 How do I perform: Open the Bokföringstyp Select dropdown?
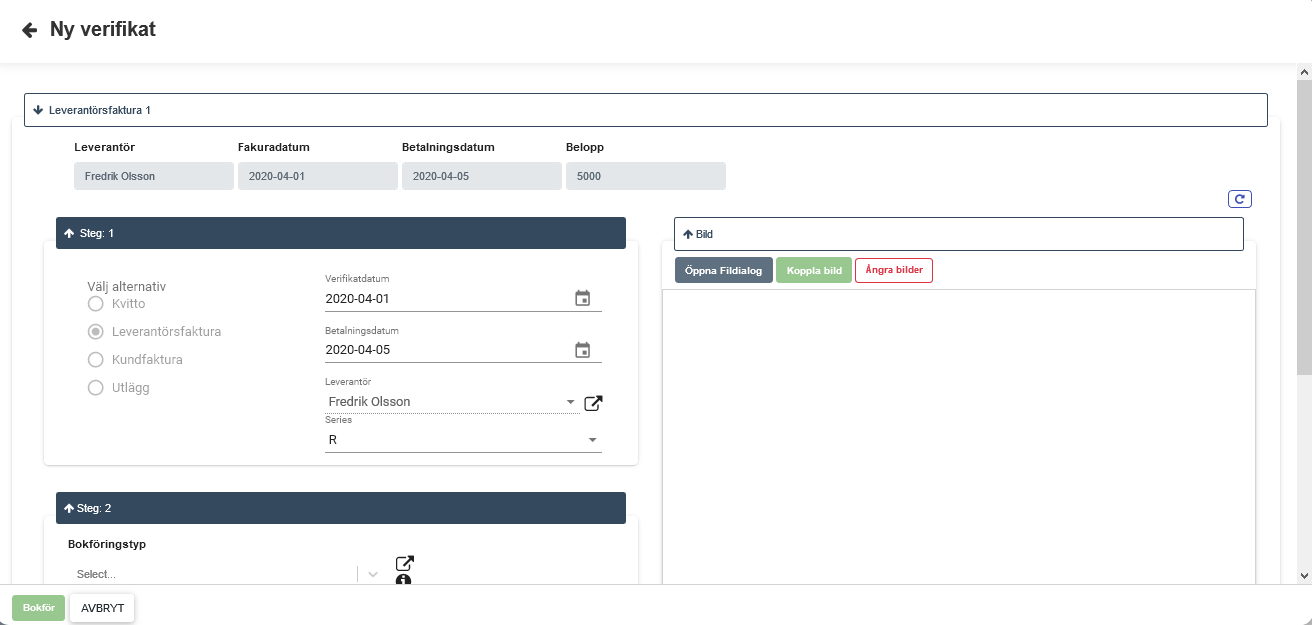215,574
